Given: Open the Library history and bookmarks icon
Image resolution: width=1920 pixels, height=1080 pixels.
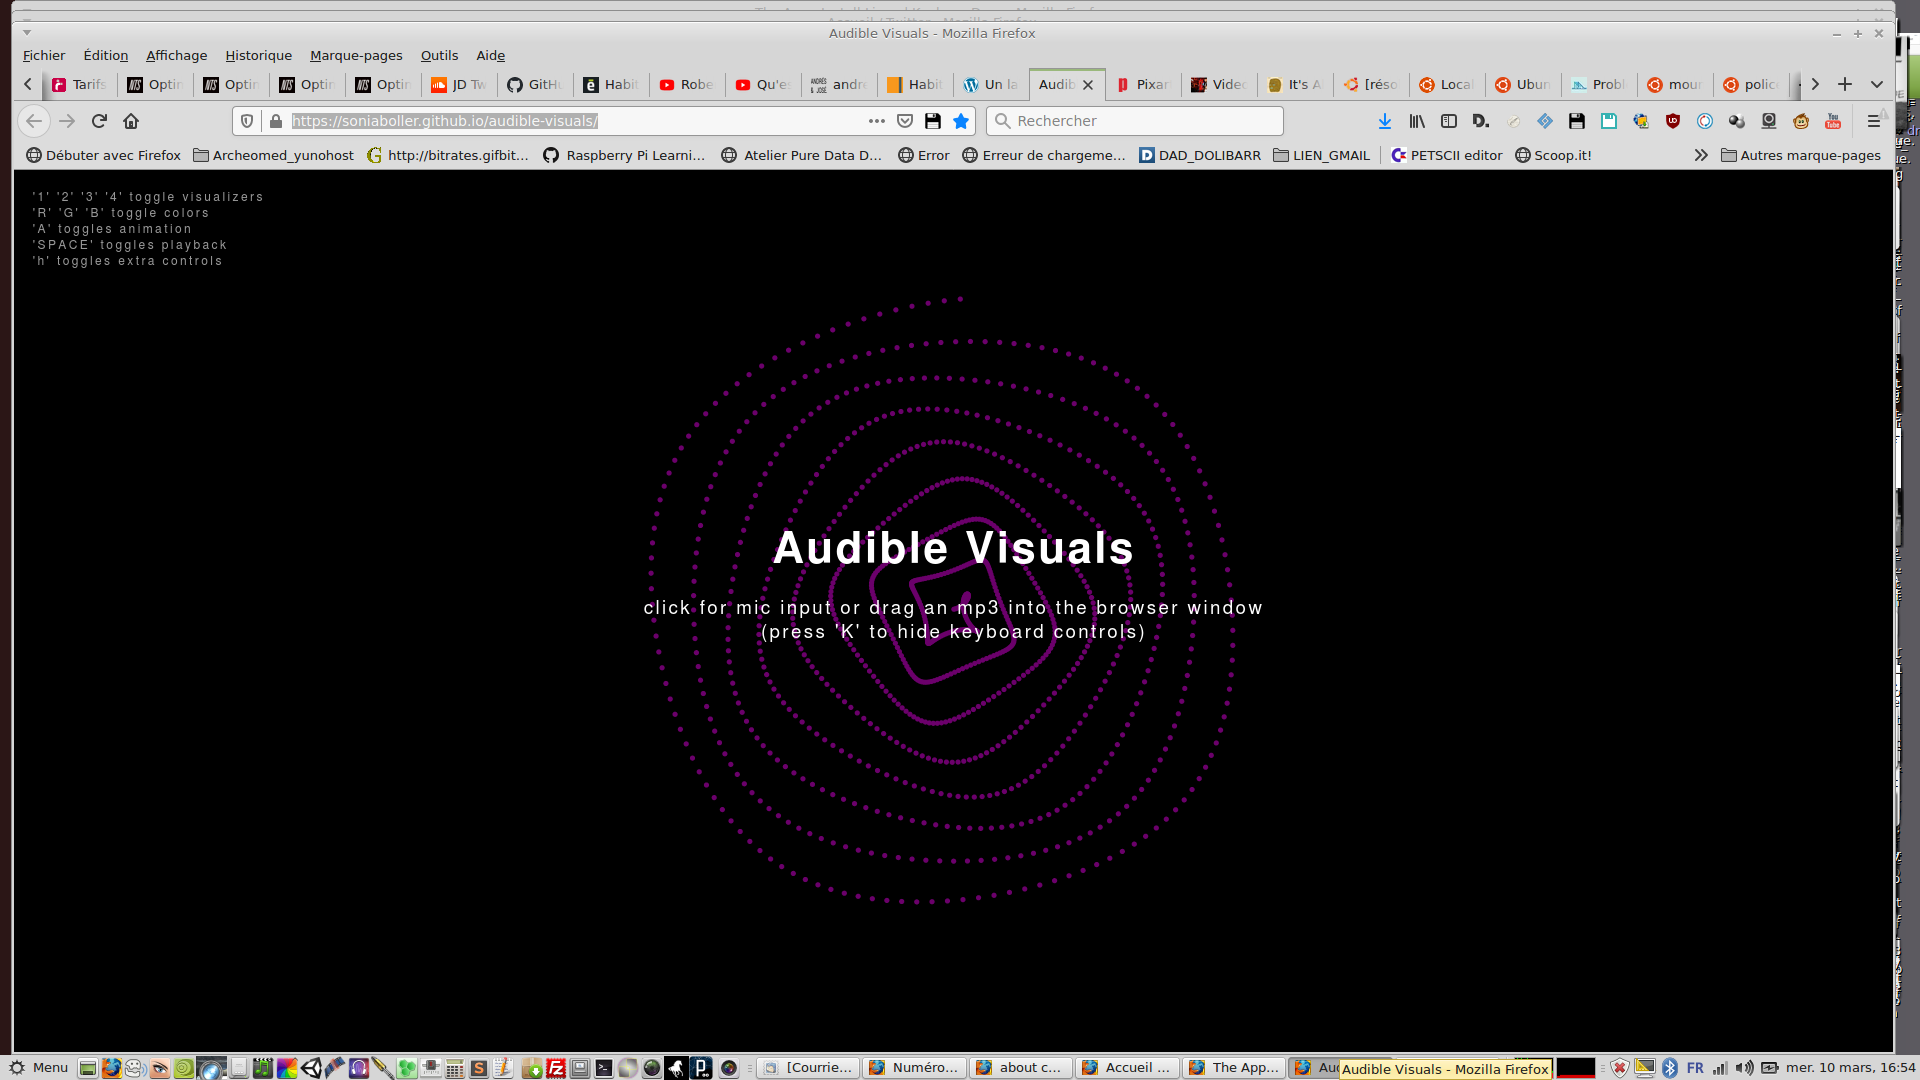Looking at the screenshot, I should pyautogui.click(x=1417, y=121).
